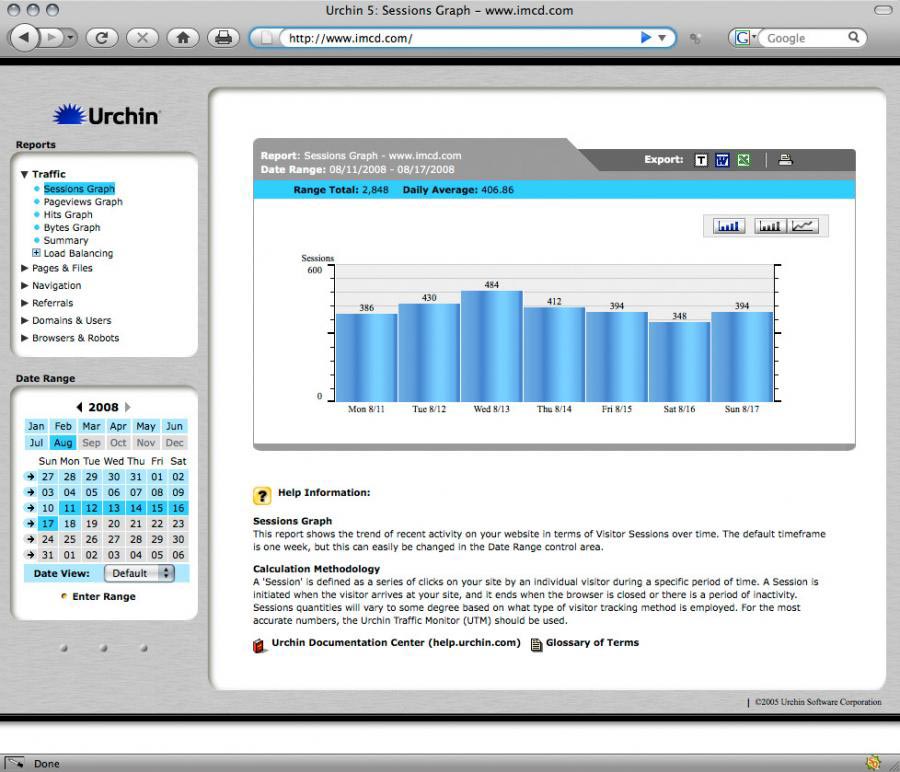Select the Jul month tab
Viewport: 900px width, 772px height.
pyautogui.click(x=36, y=443)
